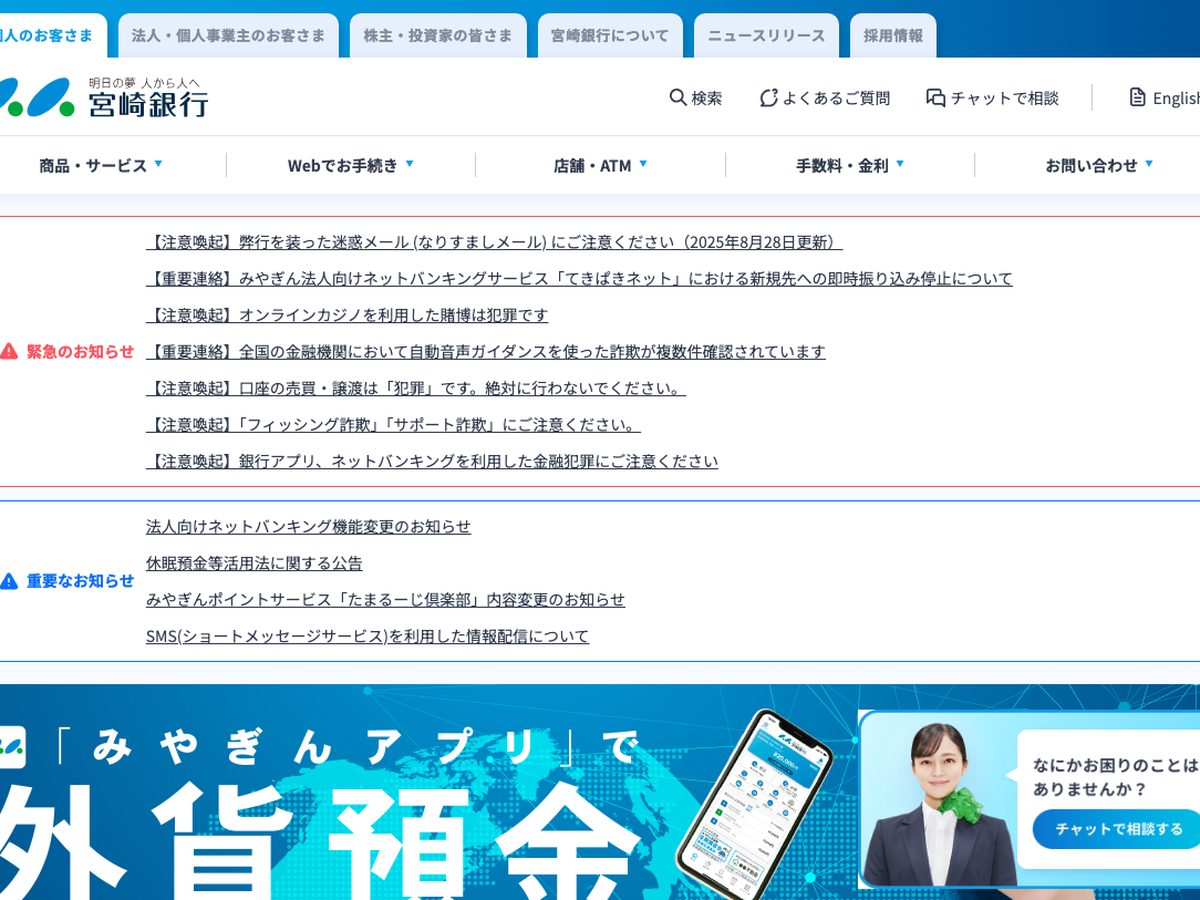Click the blue important notice warning icon
Screen dimensions: 1200x900
pyautogui.click(x=9, y=581)
